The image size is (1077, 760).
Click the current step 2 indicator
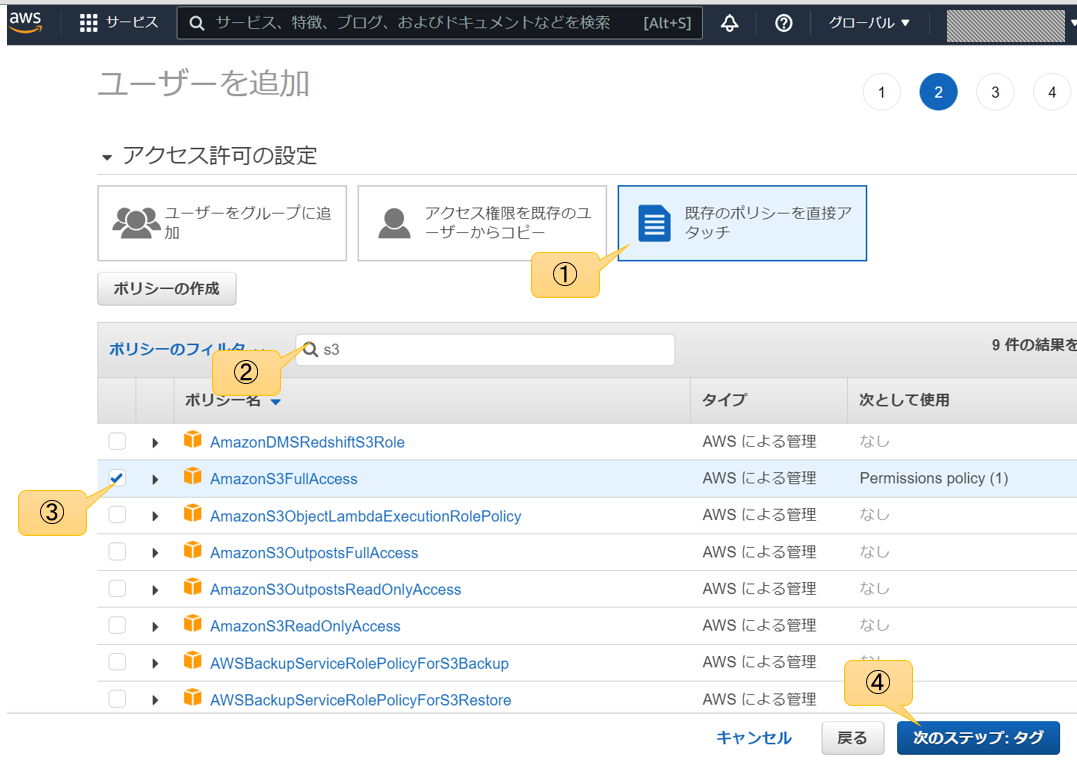938,92
